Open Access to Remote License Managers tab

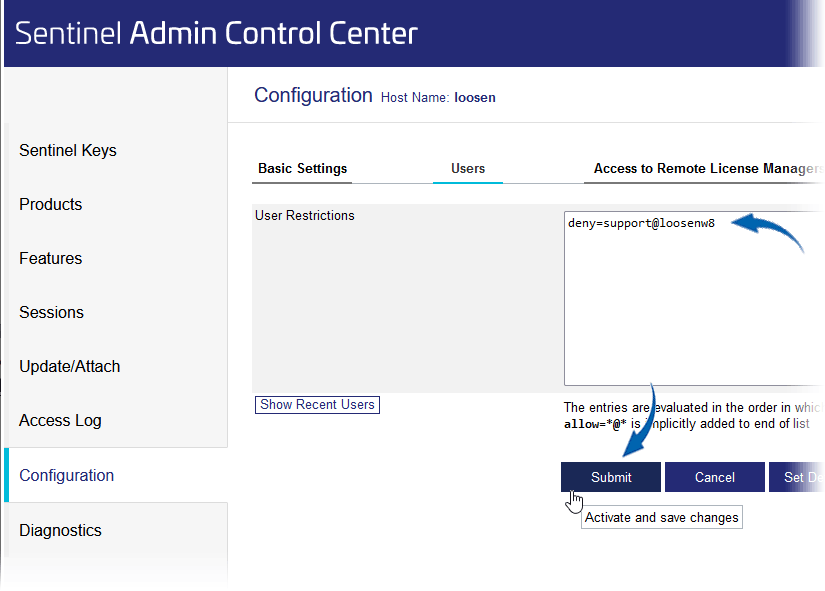tap(707, 168)
